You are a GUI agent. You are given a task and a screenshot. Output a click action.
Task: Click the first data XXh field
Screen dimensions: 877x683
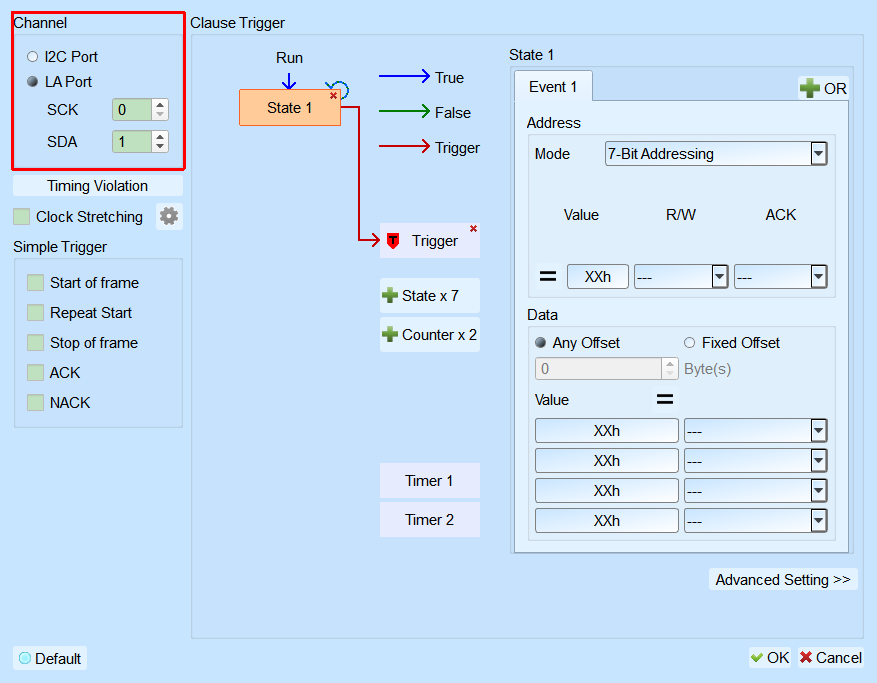click(607, 431)
